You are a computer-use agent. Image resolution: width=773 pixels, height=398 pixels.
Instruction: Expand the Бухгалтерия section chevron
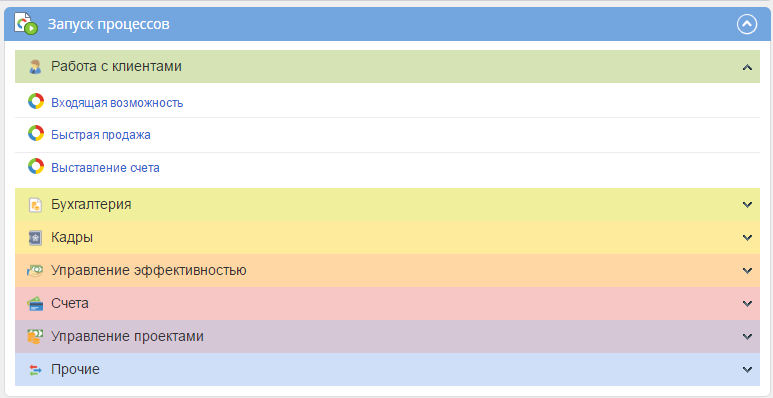pos(747,205)
